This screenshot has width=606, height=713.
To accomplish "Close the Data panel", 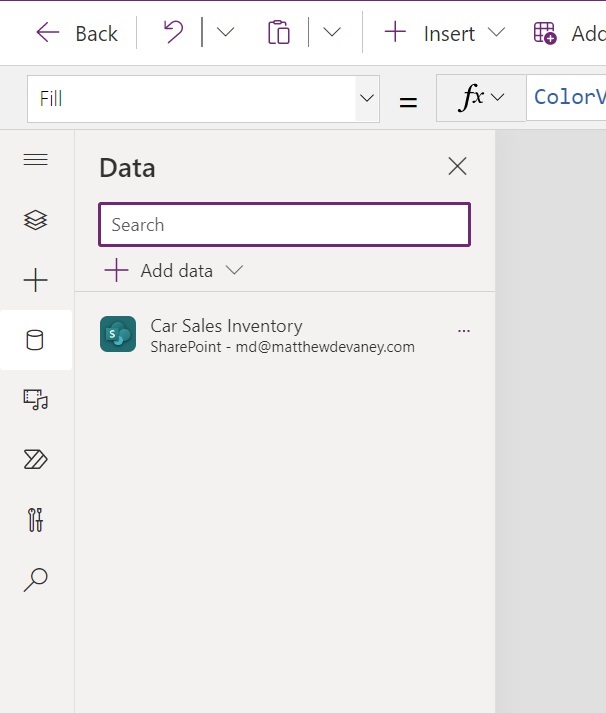I will pos(457,167).
